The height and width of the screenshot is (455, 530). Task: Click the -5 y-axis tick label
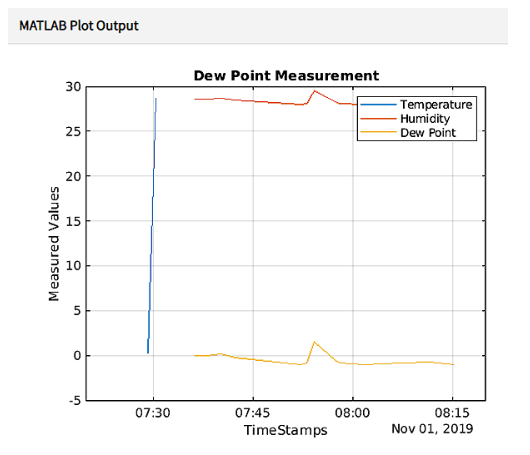click(75, 401)
